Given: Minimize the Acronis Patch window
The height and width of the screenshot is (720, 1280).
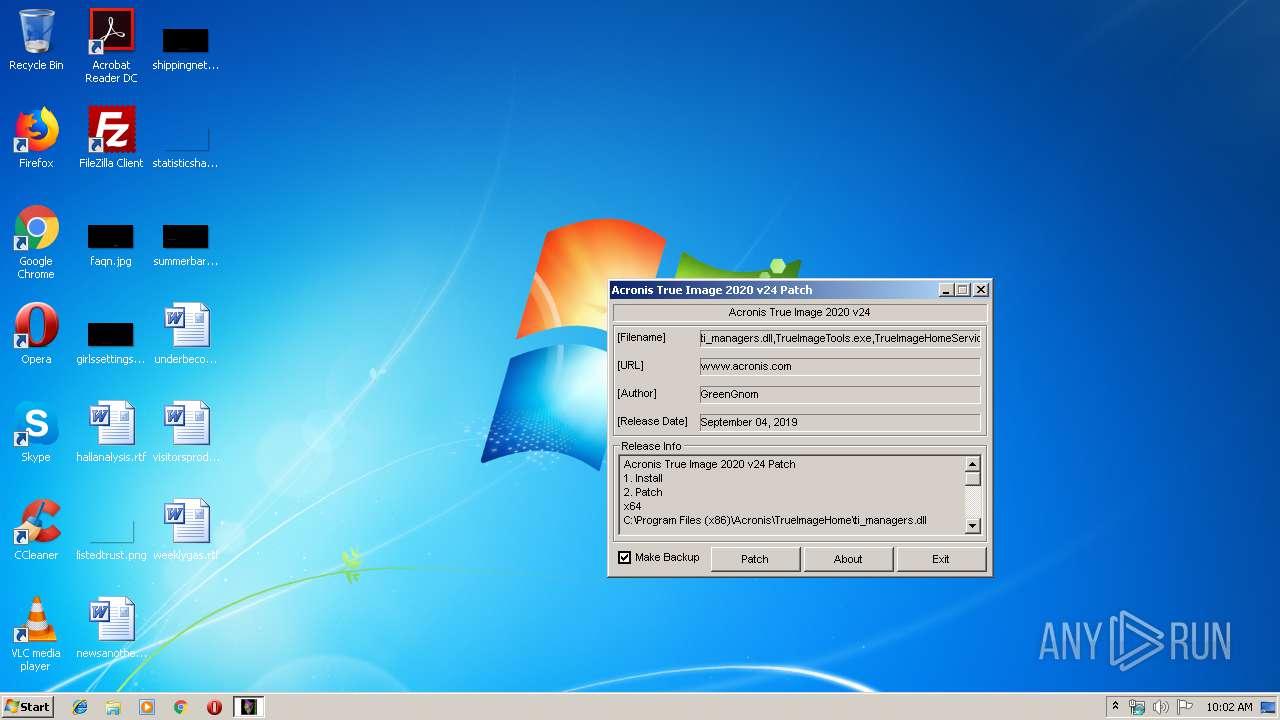Looking at the screenshot, I should 946,290.
